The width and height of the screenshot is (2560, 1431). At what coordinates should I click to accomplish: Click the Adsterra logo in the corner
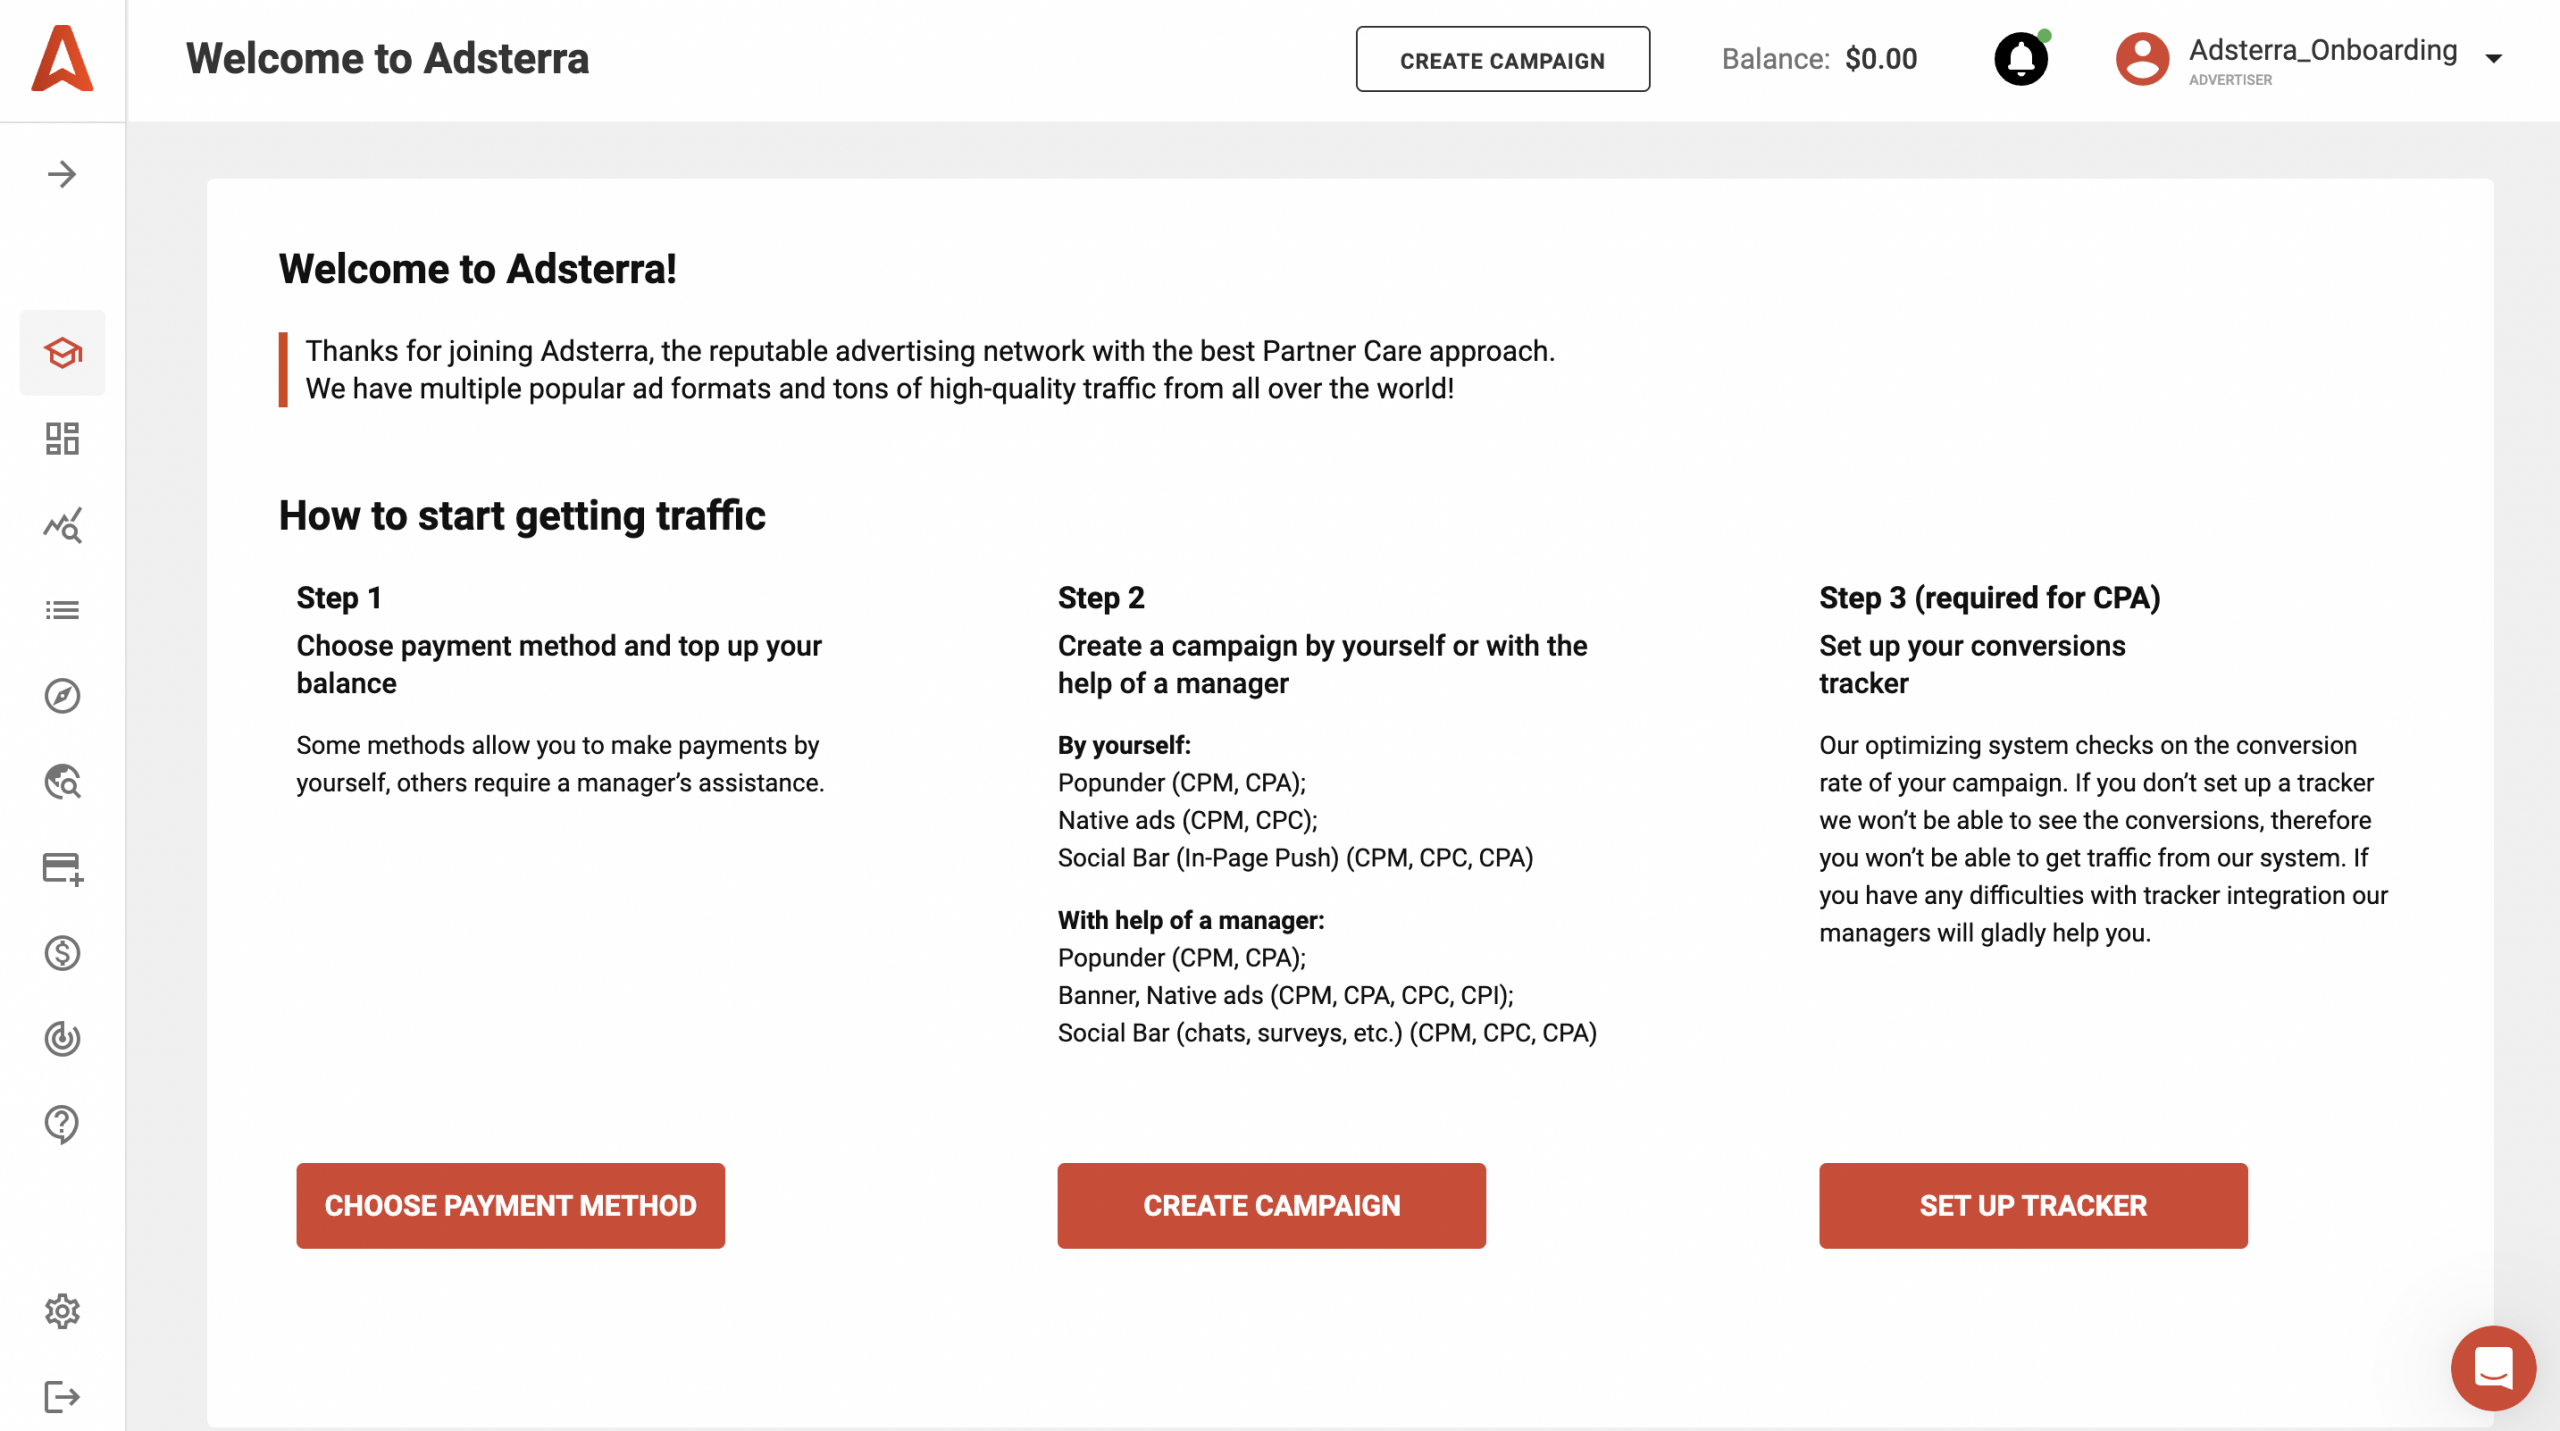(x=62, y=59)
